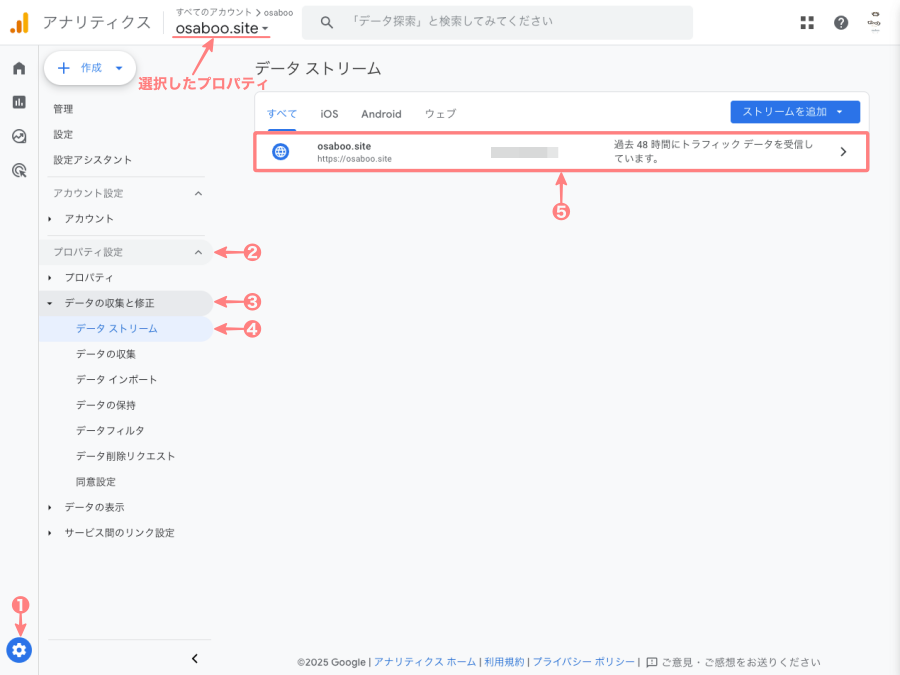Select the すべて tab
Screen dimensions: 900x675
(x=282, y=114)
